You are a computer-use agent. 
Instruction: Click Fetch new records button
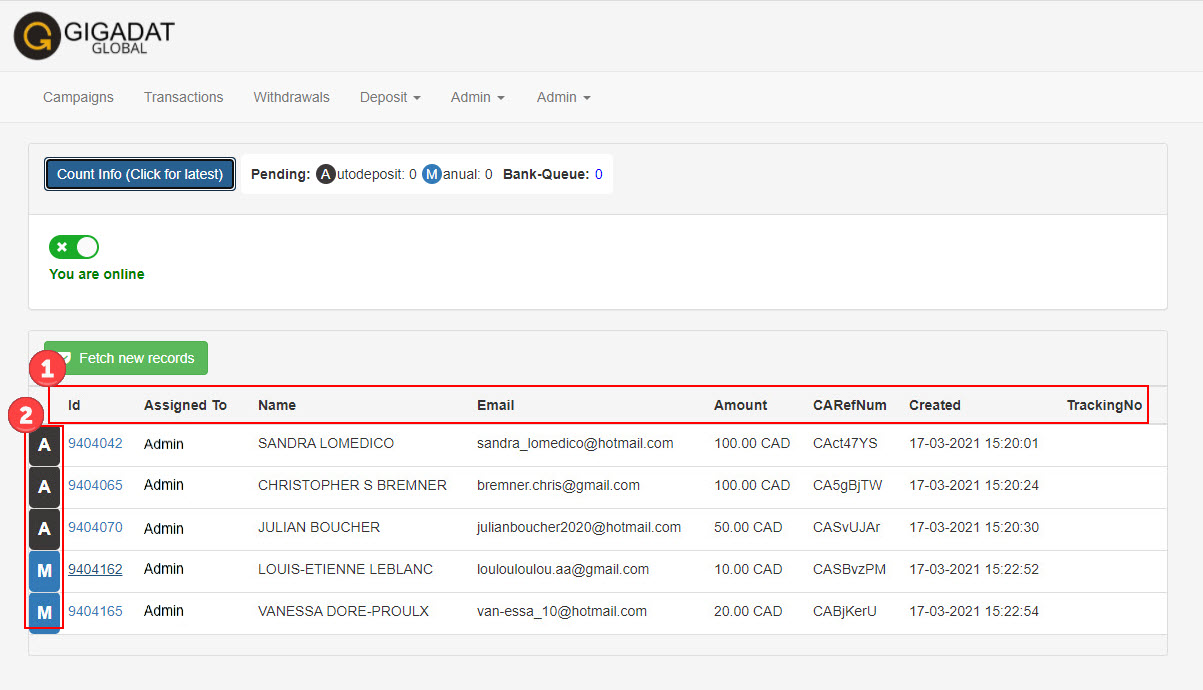coord(126,358)
